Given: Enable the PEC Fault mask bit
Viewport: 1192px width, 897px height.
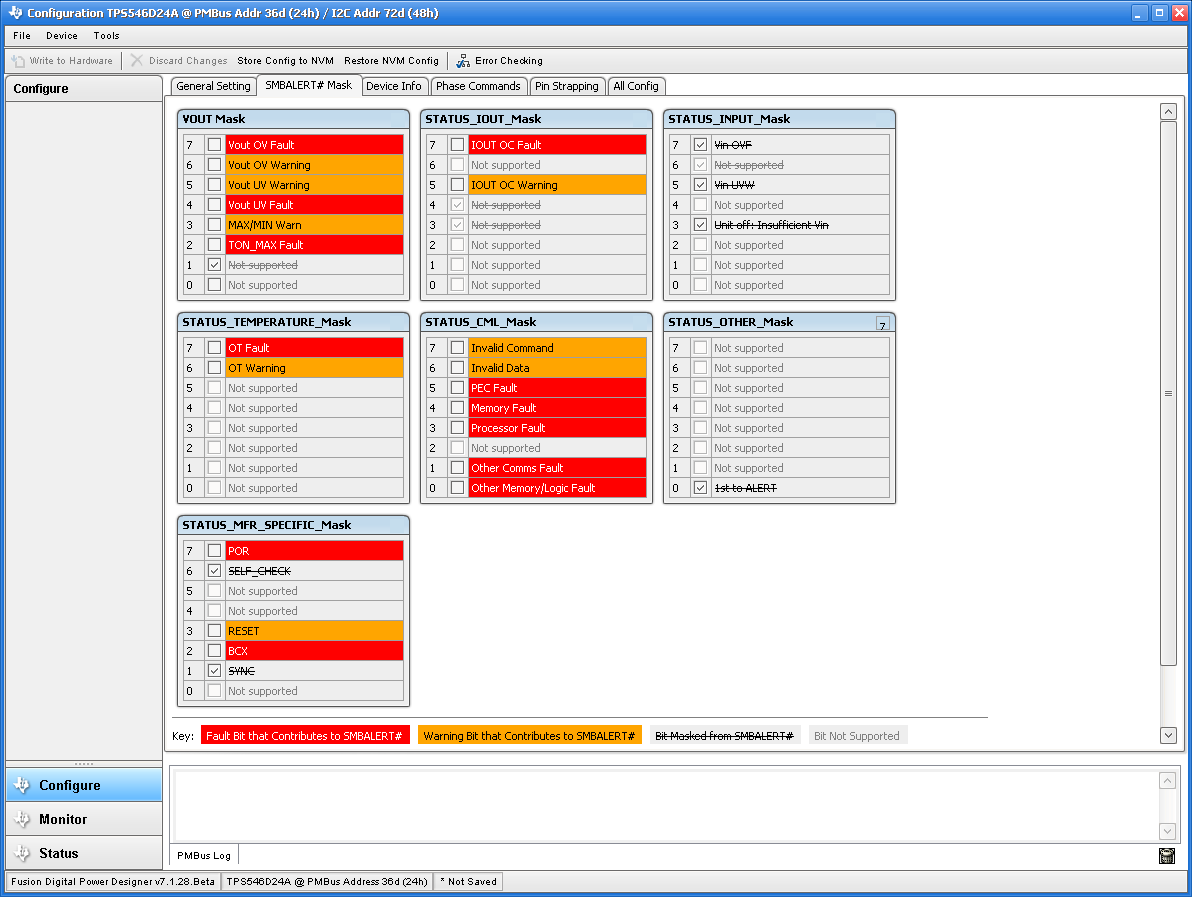Looking at the screenshot, I should point(457,387).
